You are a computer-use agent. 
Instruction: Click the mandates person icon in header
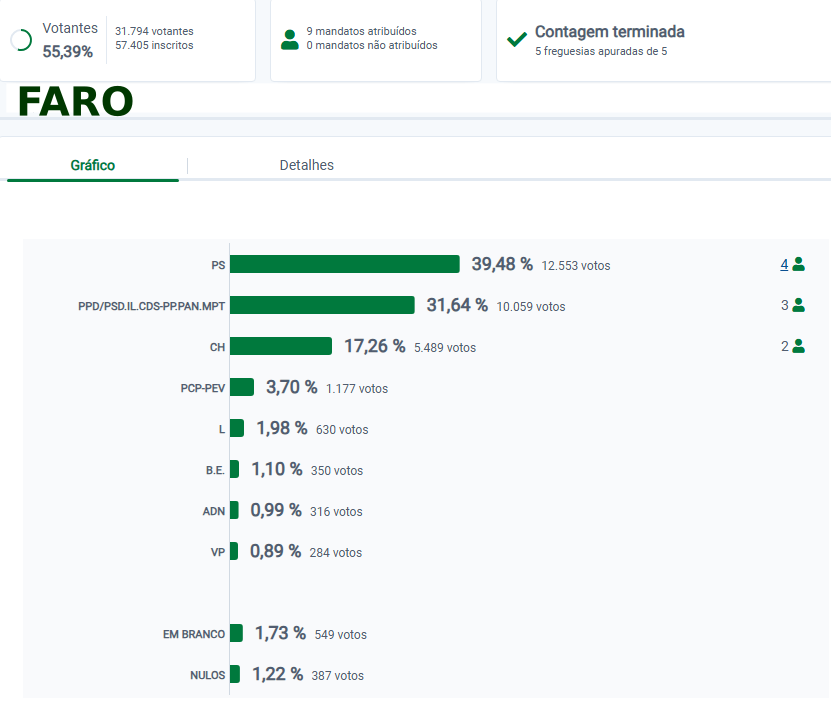[290, 39]
